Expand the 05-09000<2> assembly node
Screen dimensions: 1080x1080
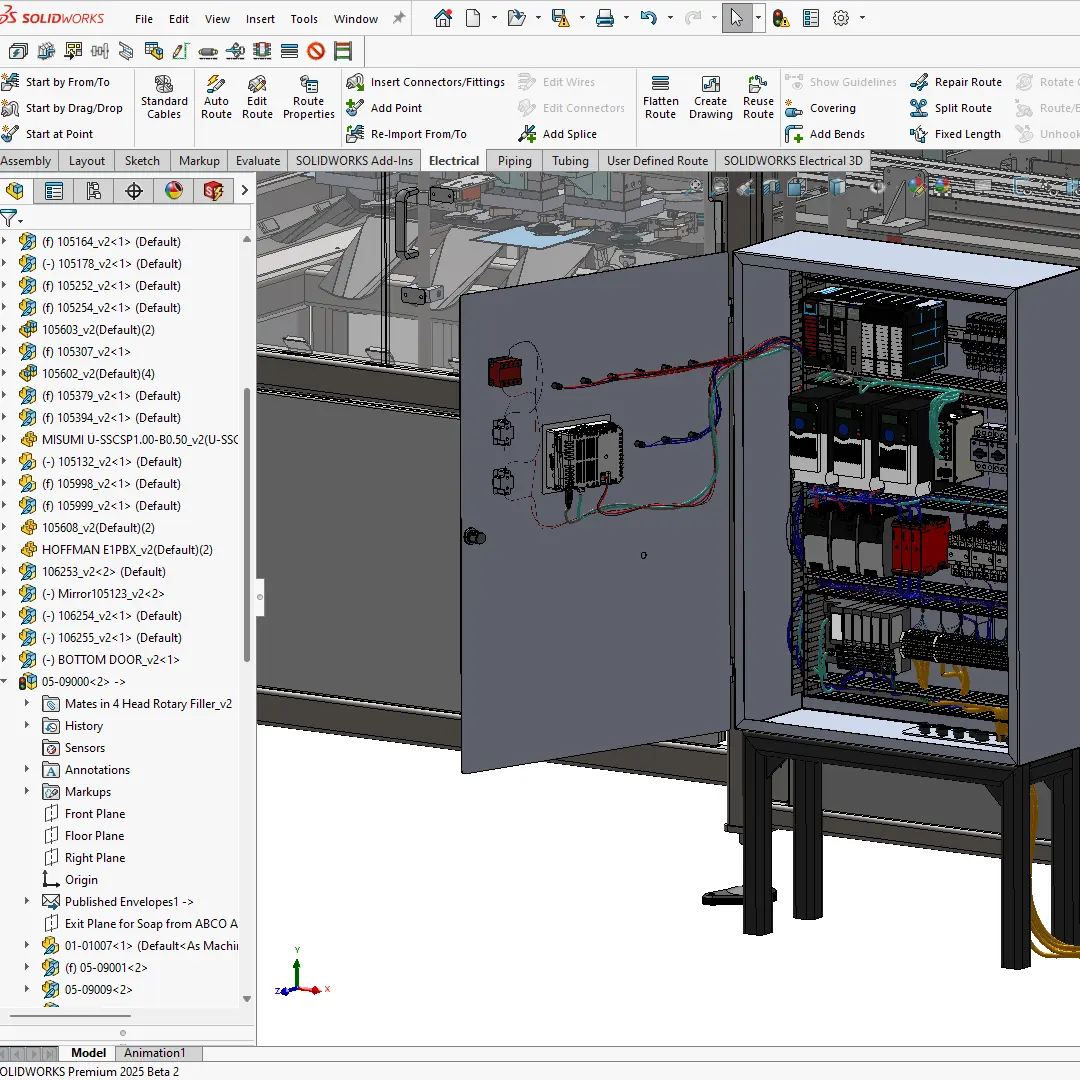[6, 682]
